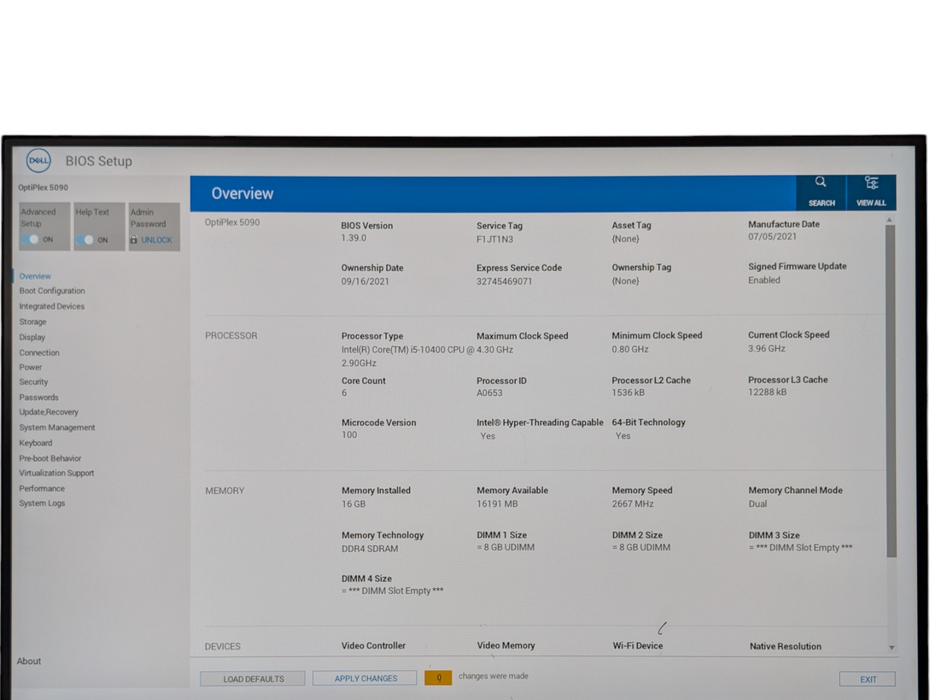This screenshot has height=700, width=930.
Task: Click the Native Resolution label
Action: pos(785,646)
